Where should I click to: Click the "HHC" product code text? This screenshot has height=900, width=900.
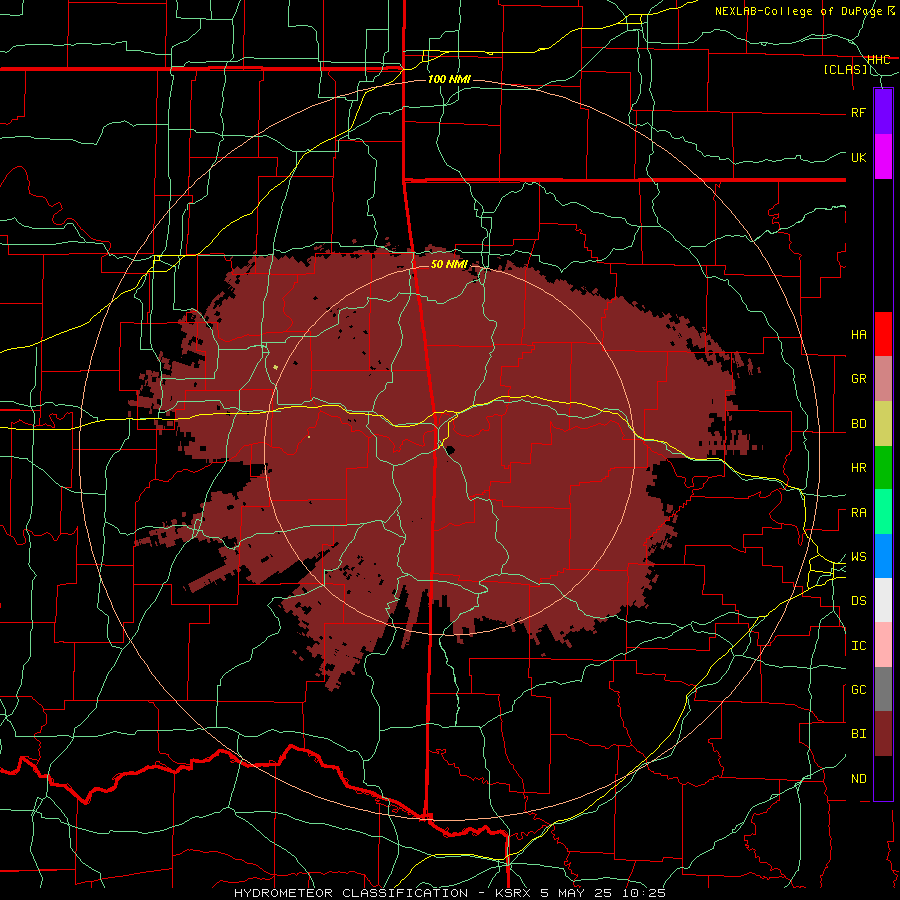click(x=878, y=60)
